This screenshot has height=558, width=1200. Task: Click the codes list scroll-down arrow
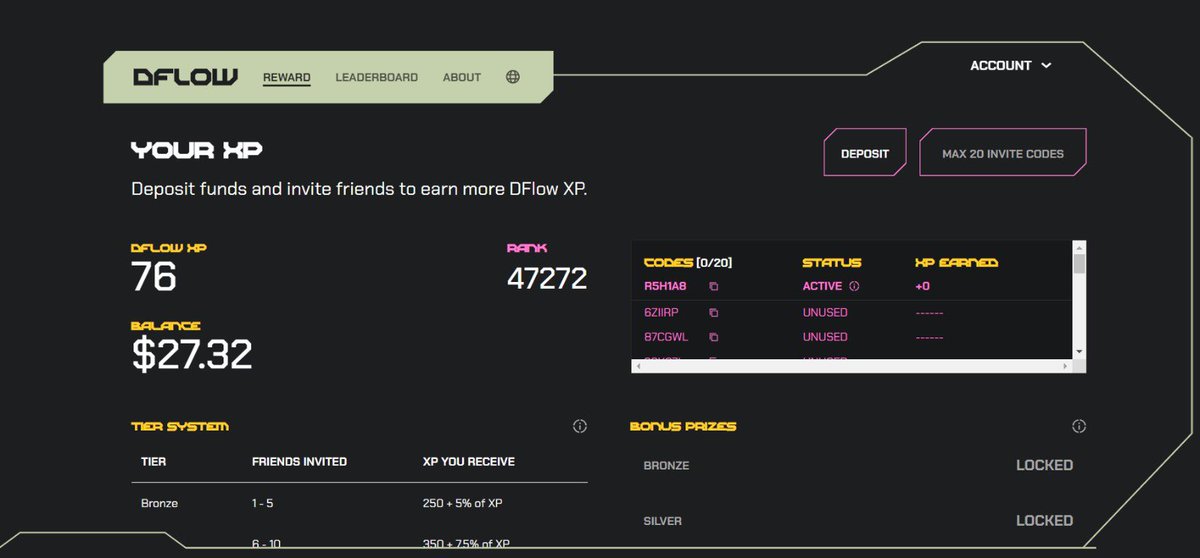[x=1079, y=352]
